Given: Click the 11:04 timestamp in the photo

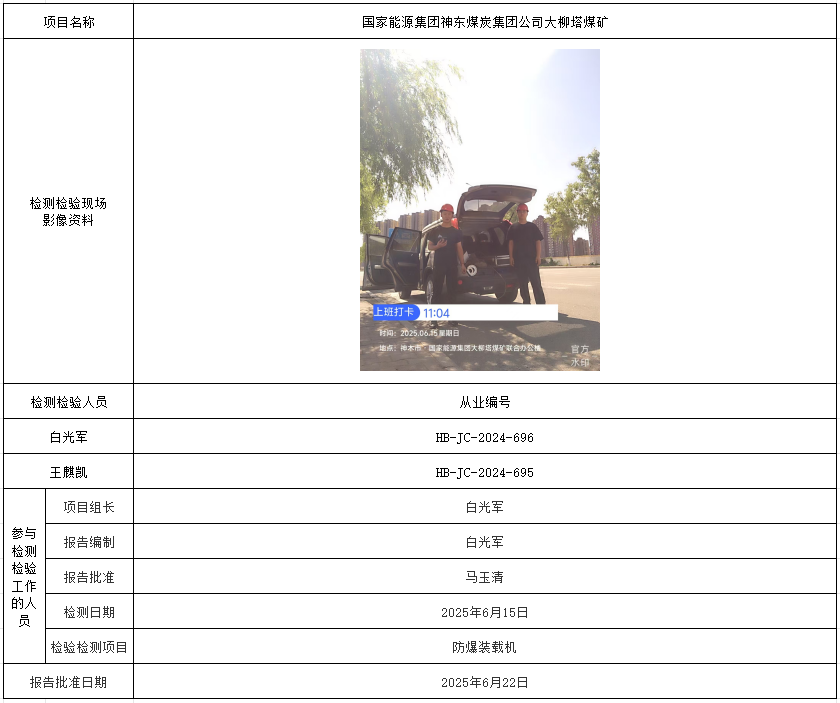Looking at the screenshot, I should pos(436,313).
